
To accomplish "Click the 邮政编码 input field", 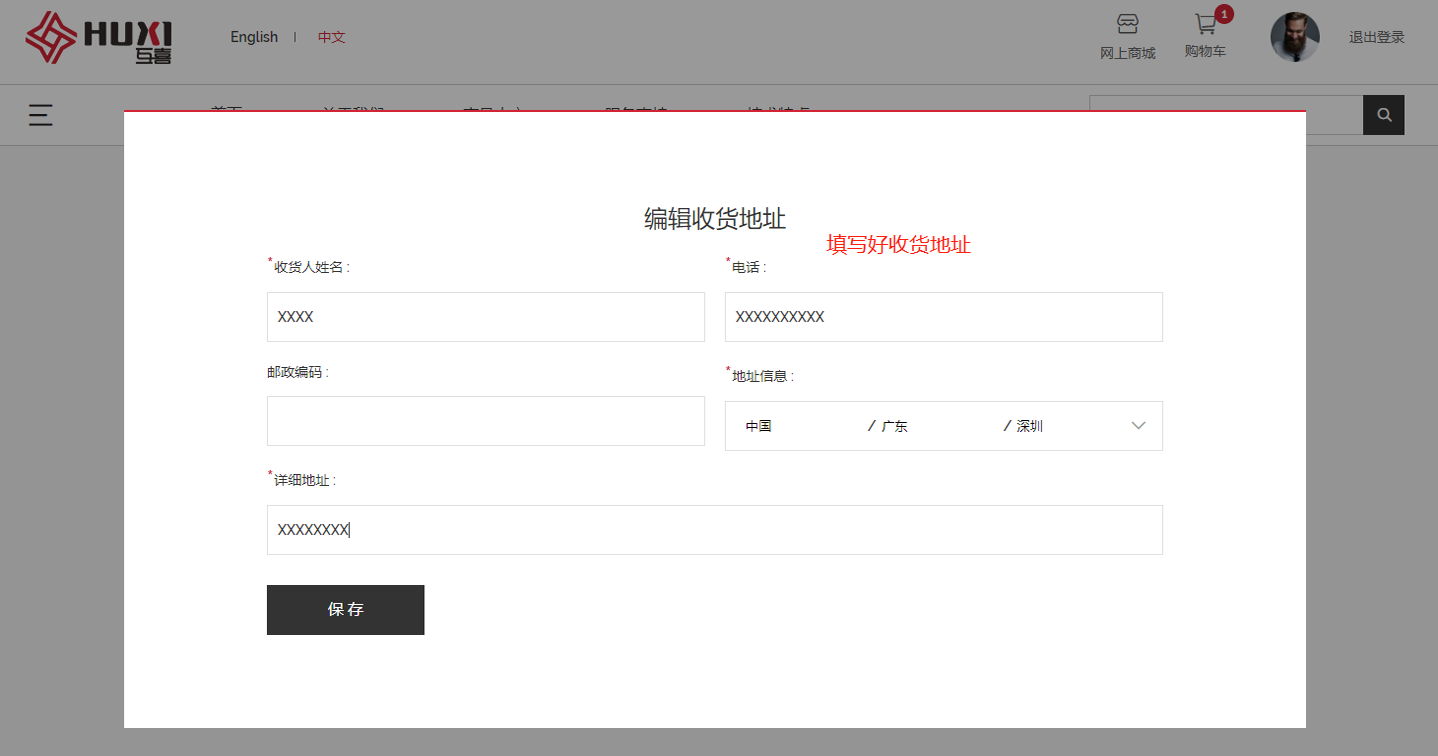I will 486,421.
